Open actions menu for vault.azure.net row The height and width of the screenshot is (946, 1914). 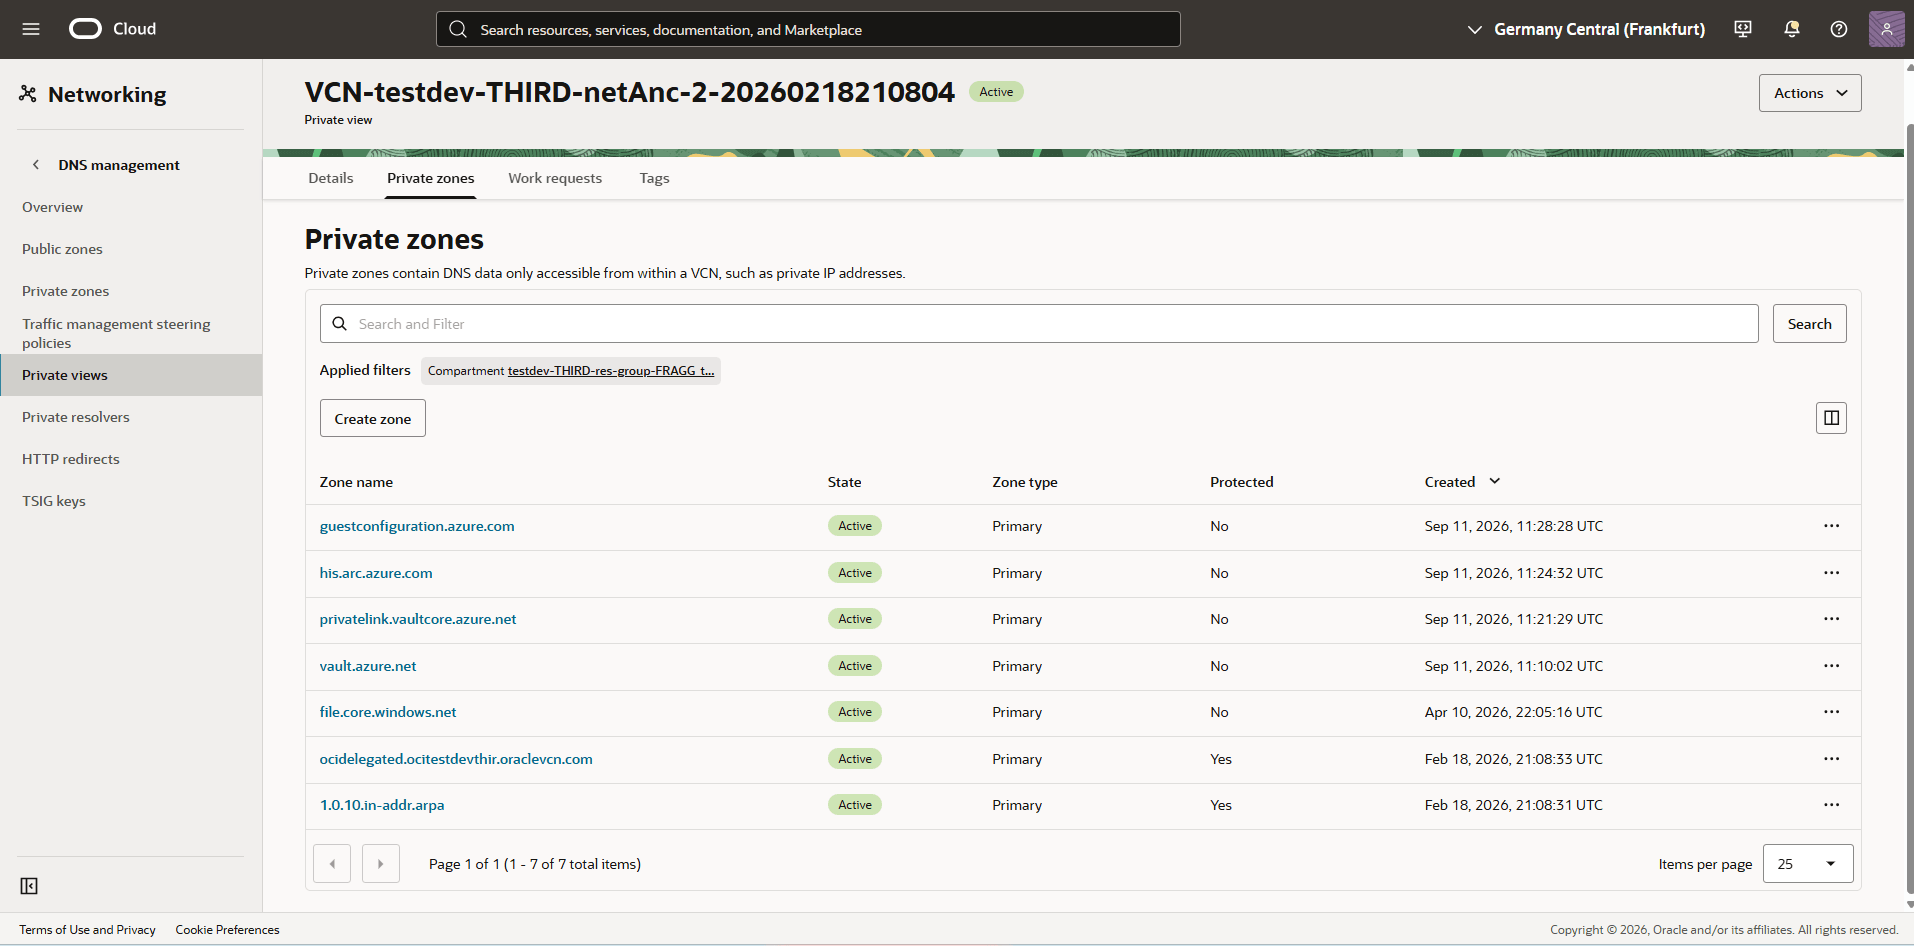(1831, 666)
